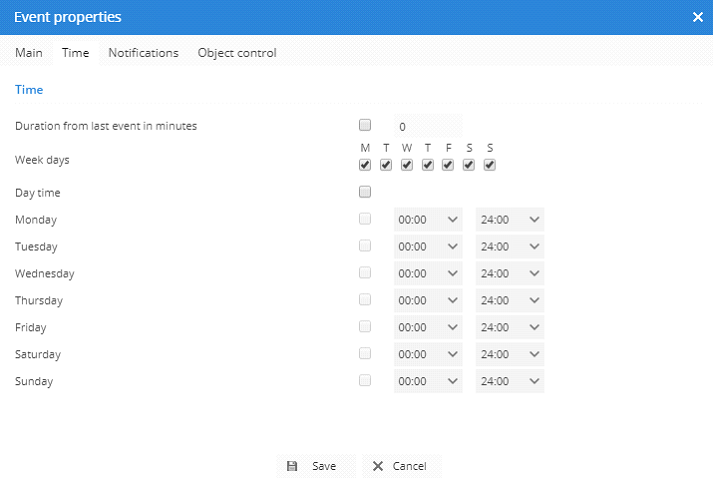Go to the Object control tab
The height and width of the screenshot is (490, 713).
(x=237, y=53)
